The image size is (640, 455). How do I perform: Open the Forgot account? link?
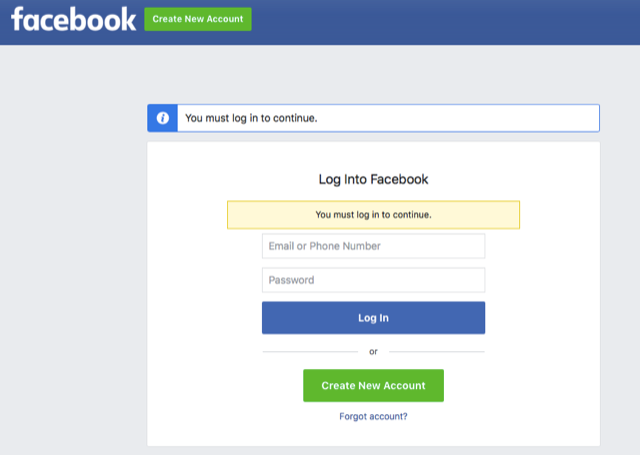[373, 416]
